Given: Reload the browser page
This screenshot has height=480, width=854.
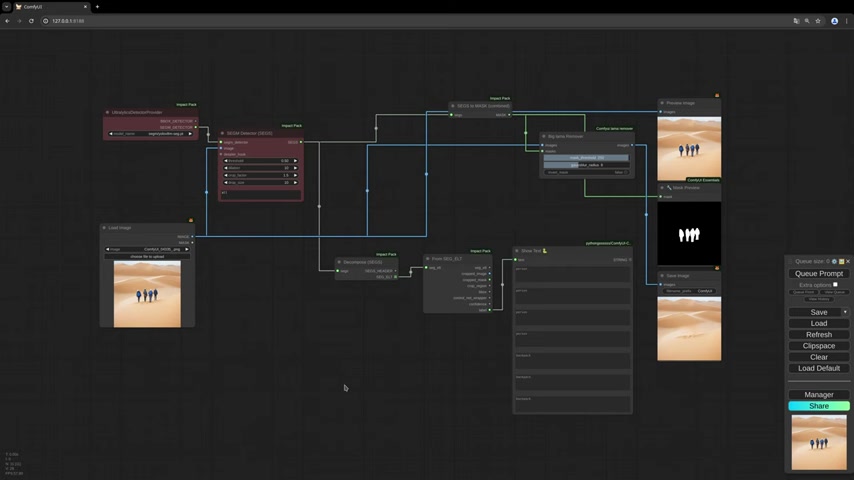Looking at the screenshot, I should click(31, 20).
